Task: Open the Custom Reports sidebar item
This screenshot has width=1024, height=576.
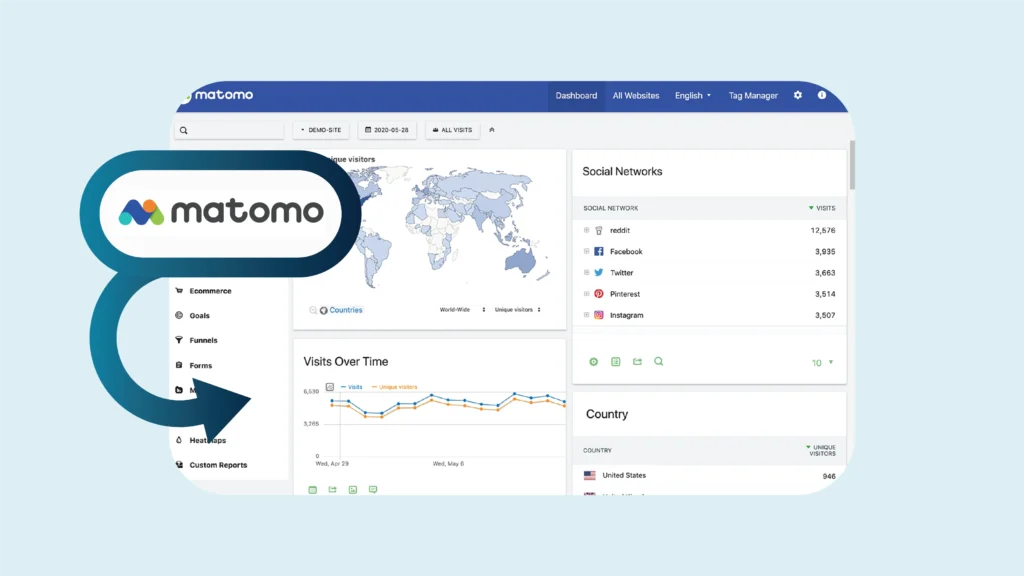Action: click(217, 465)
